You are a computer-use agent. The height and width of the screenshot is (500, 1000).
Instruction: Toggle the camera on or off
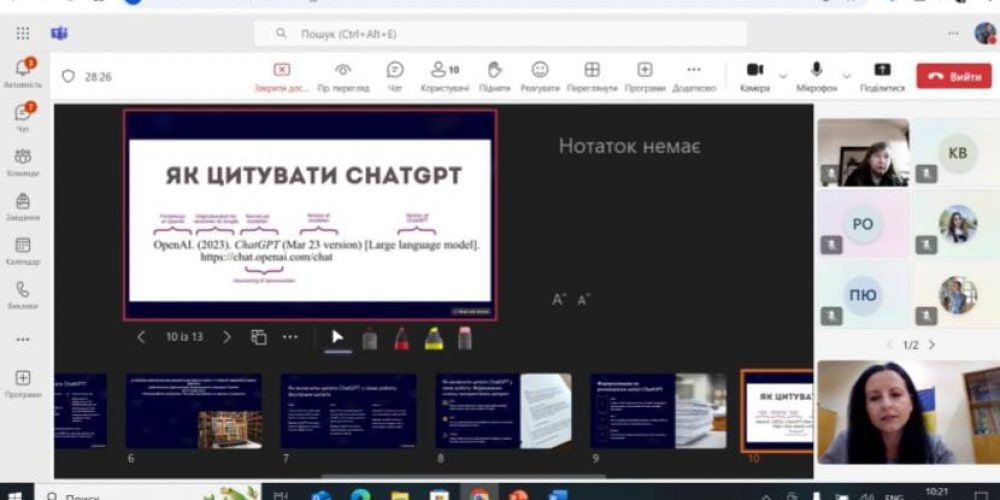pyautogui.click(x=755, y=75)
